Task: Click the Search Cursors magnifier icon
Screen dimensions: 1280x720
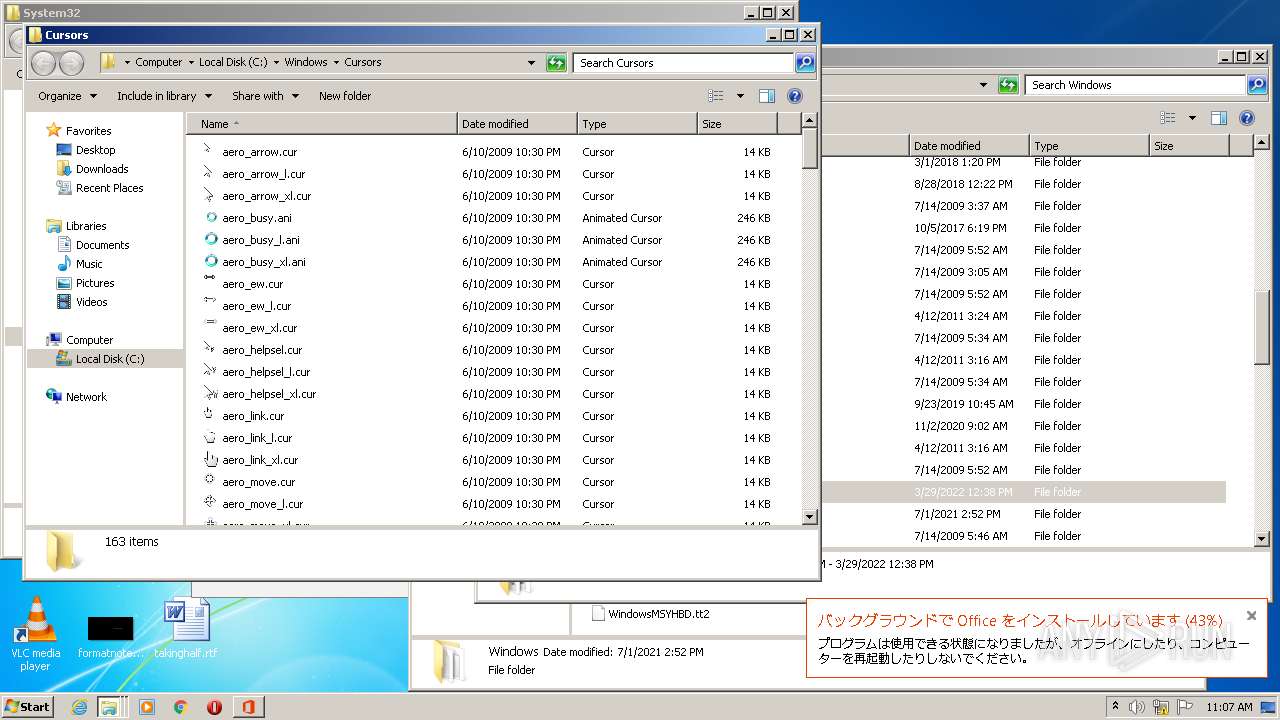Action: (x=805, y=63)
